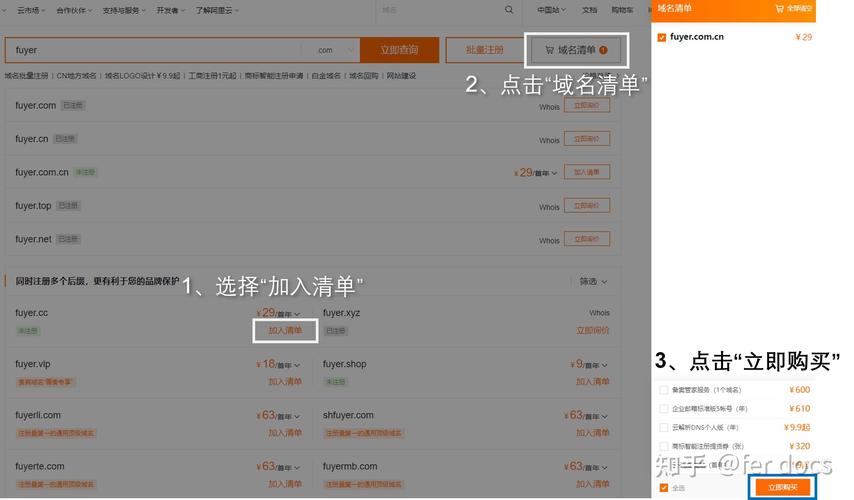The height and width of the screenshot is (500, 854).
Task: Open the 网站建设 link
Action: (x=401, y=76)
